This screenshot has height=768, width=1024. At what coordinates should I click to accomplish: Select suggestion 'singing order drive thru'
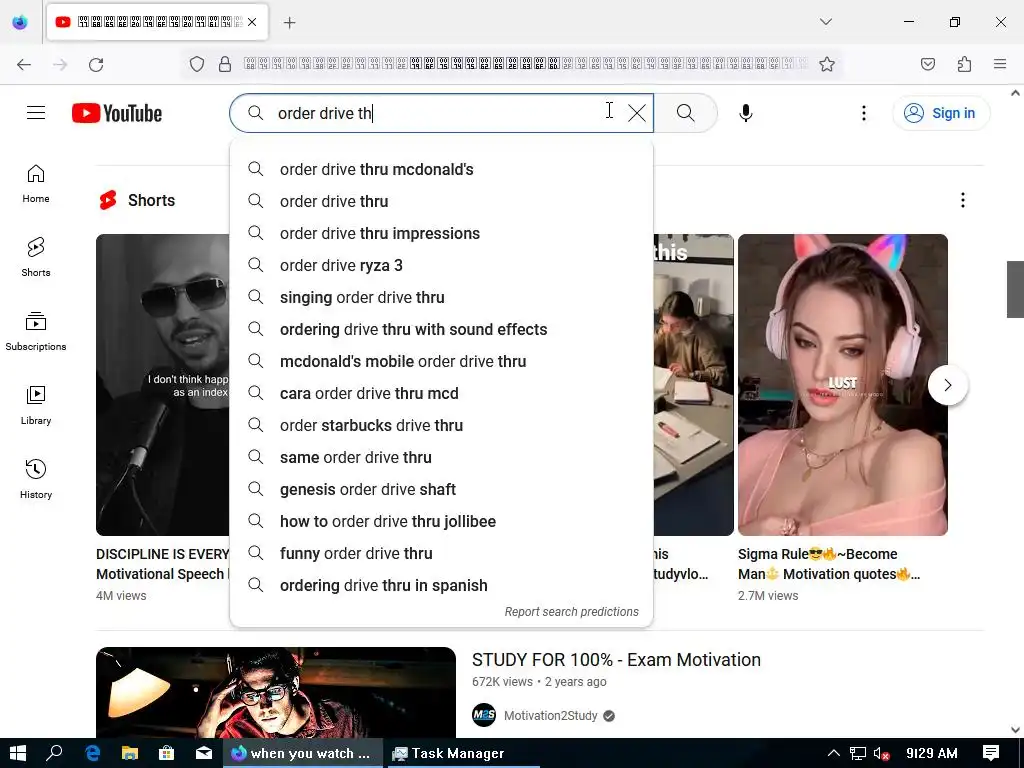441,298
